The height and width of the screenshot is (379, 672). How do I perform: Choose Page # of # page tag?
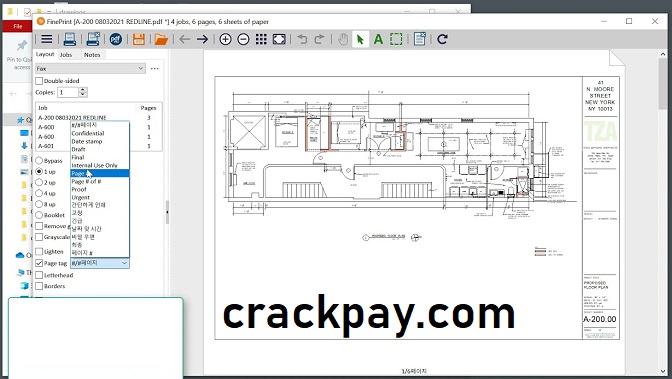[87, 181]
